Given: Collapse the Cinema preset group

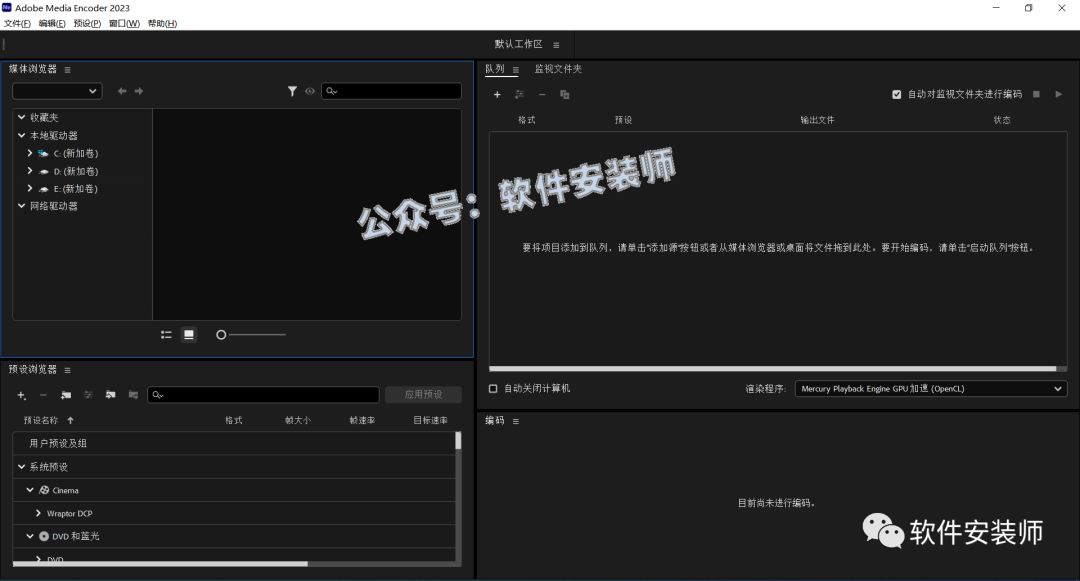Looking at the screenshot, I should [x=30, y=490].
